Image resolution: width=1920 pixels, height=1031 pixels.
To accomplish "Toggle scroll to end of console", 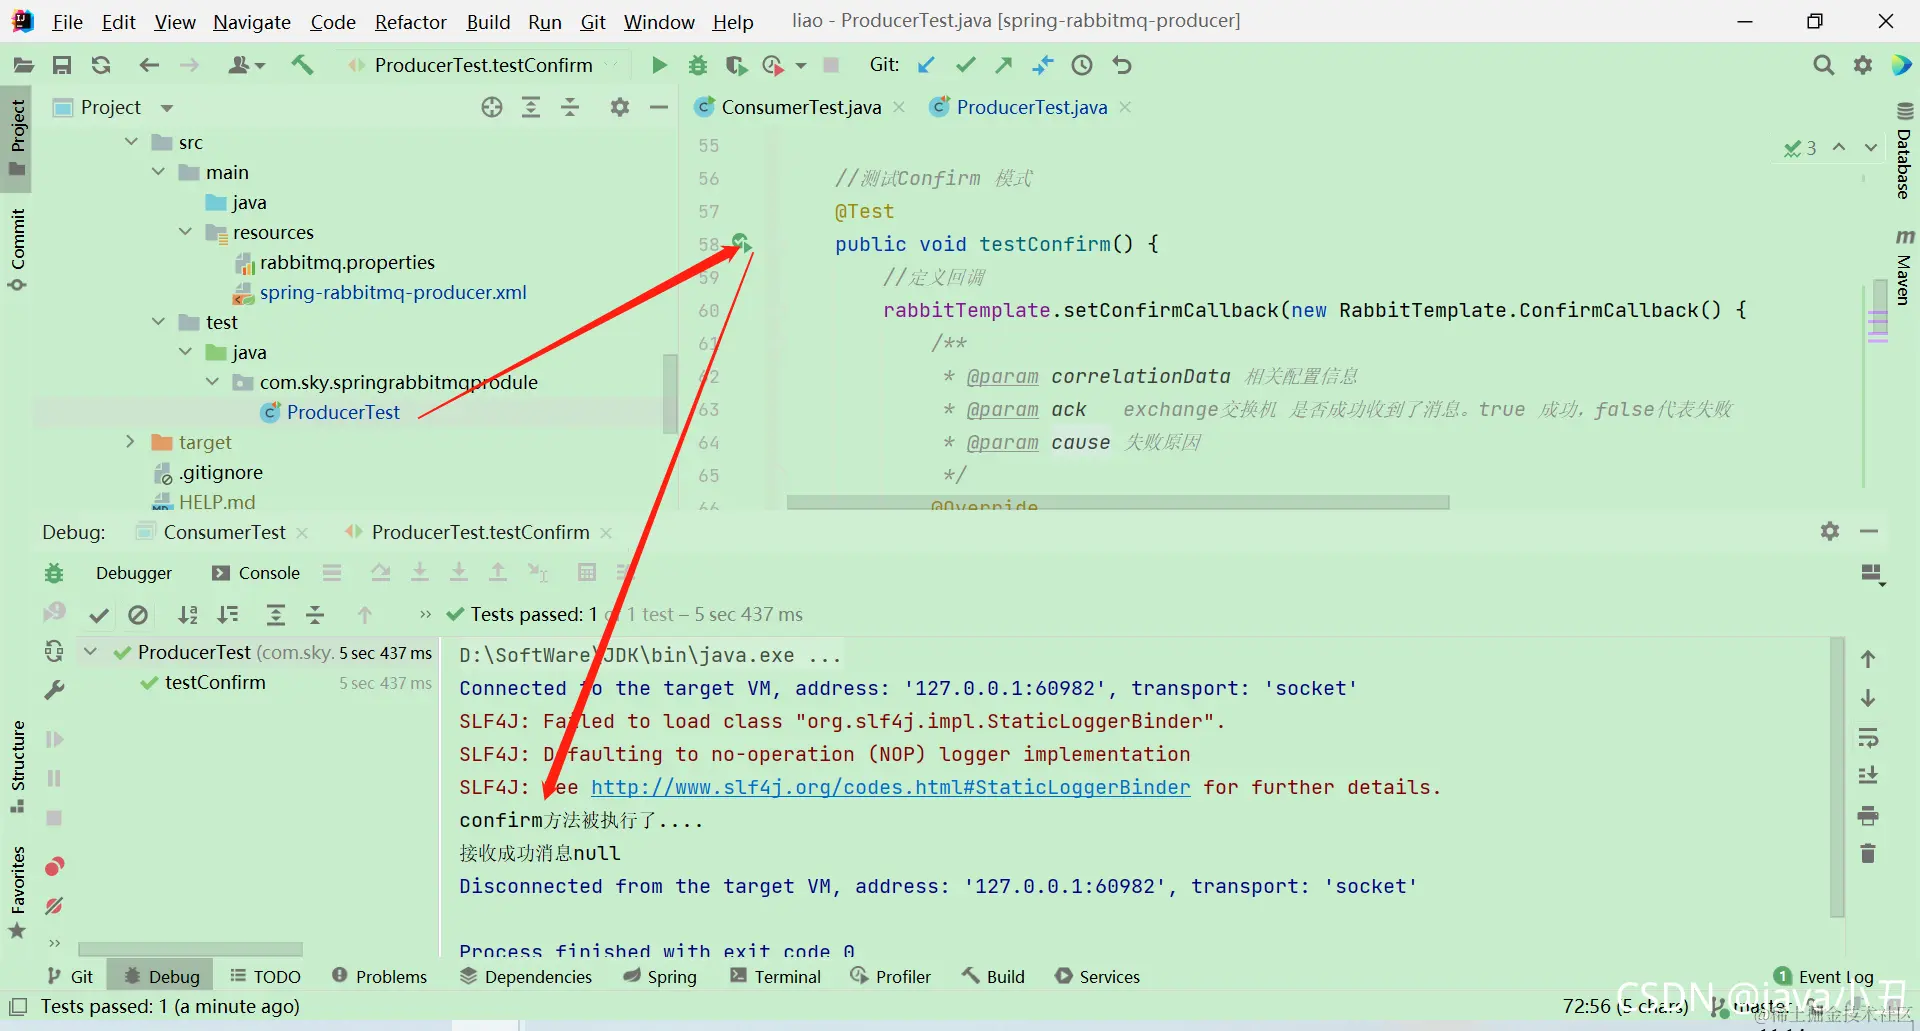I will coord(1868,776).
